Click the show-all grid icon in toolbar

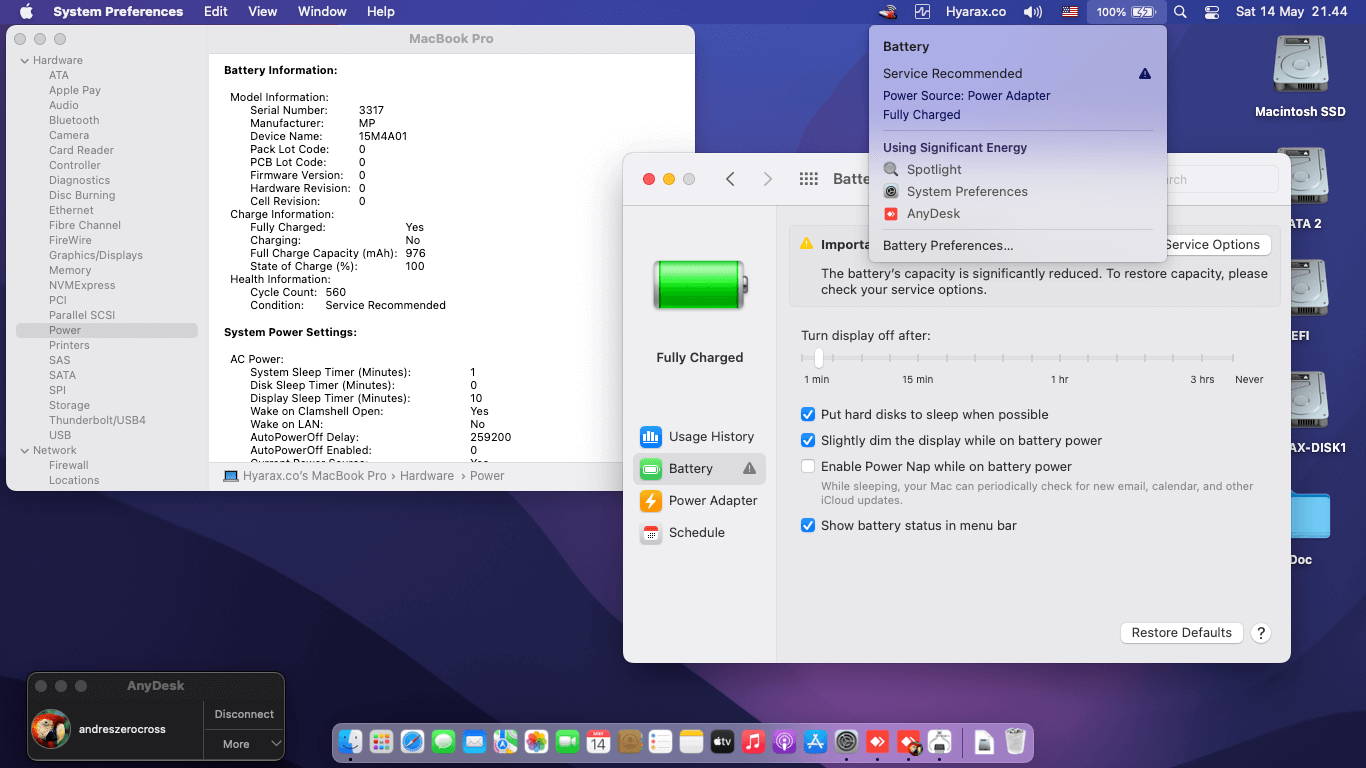[x=809, y=179]
